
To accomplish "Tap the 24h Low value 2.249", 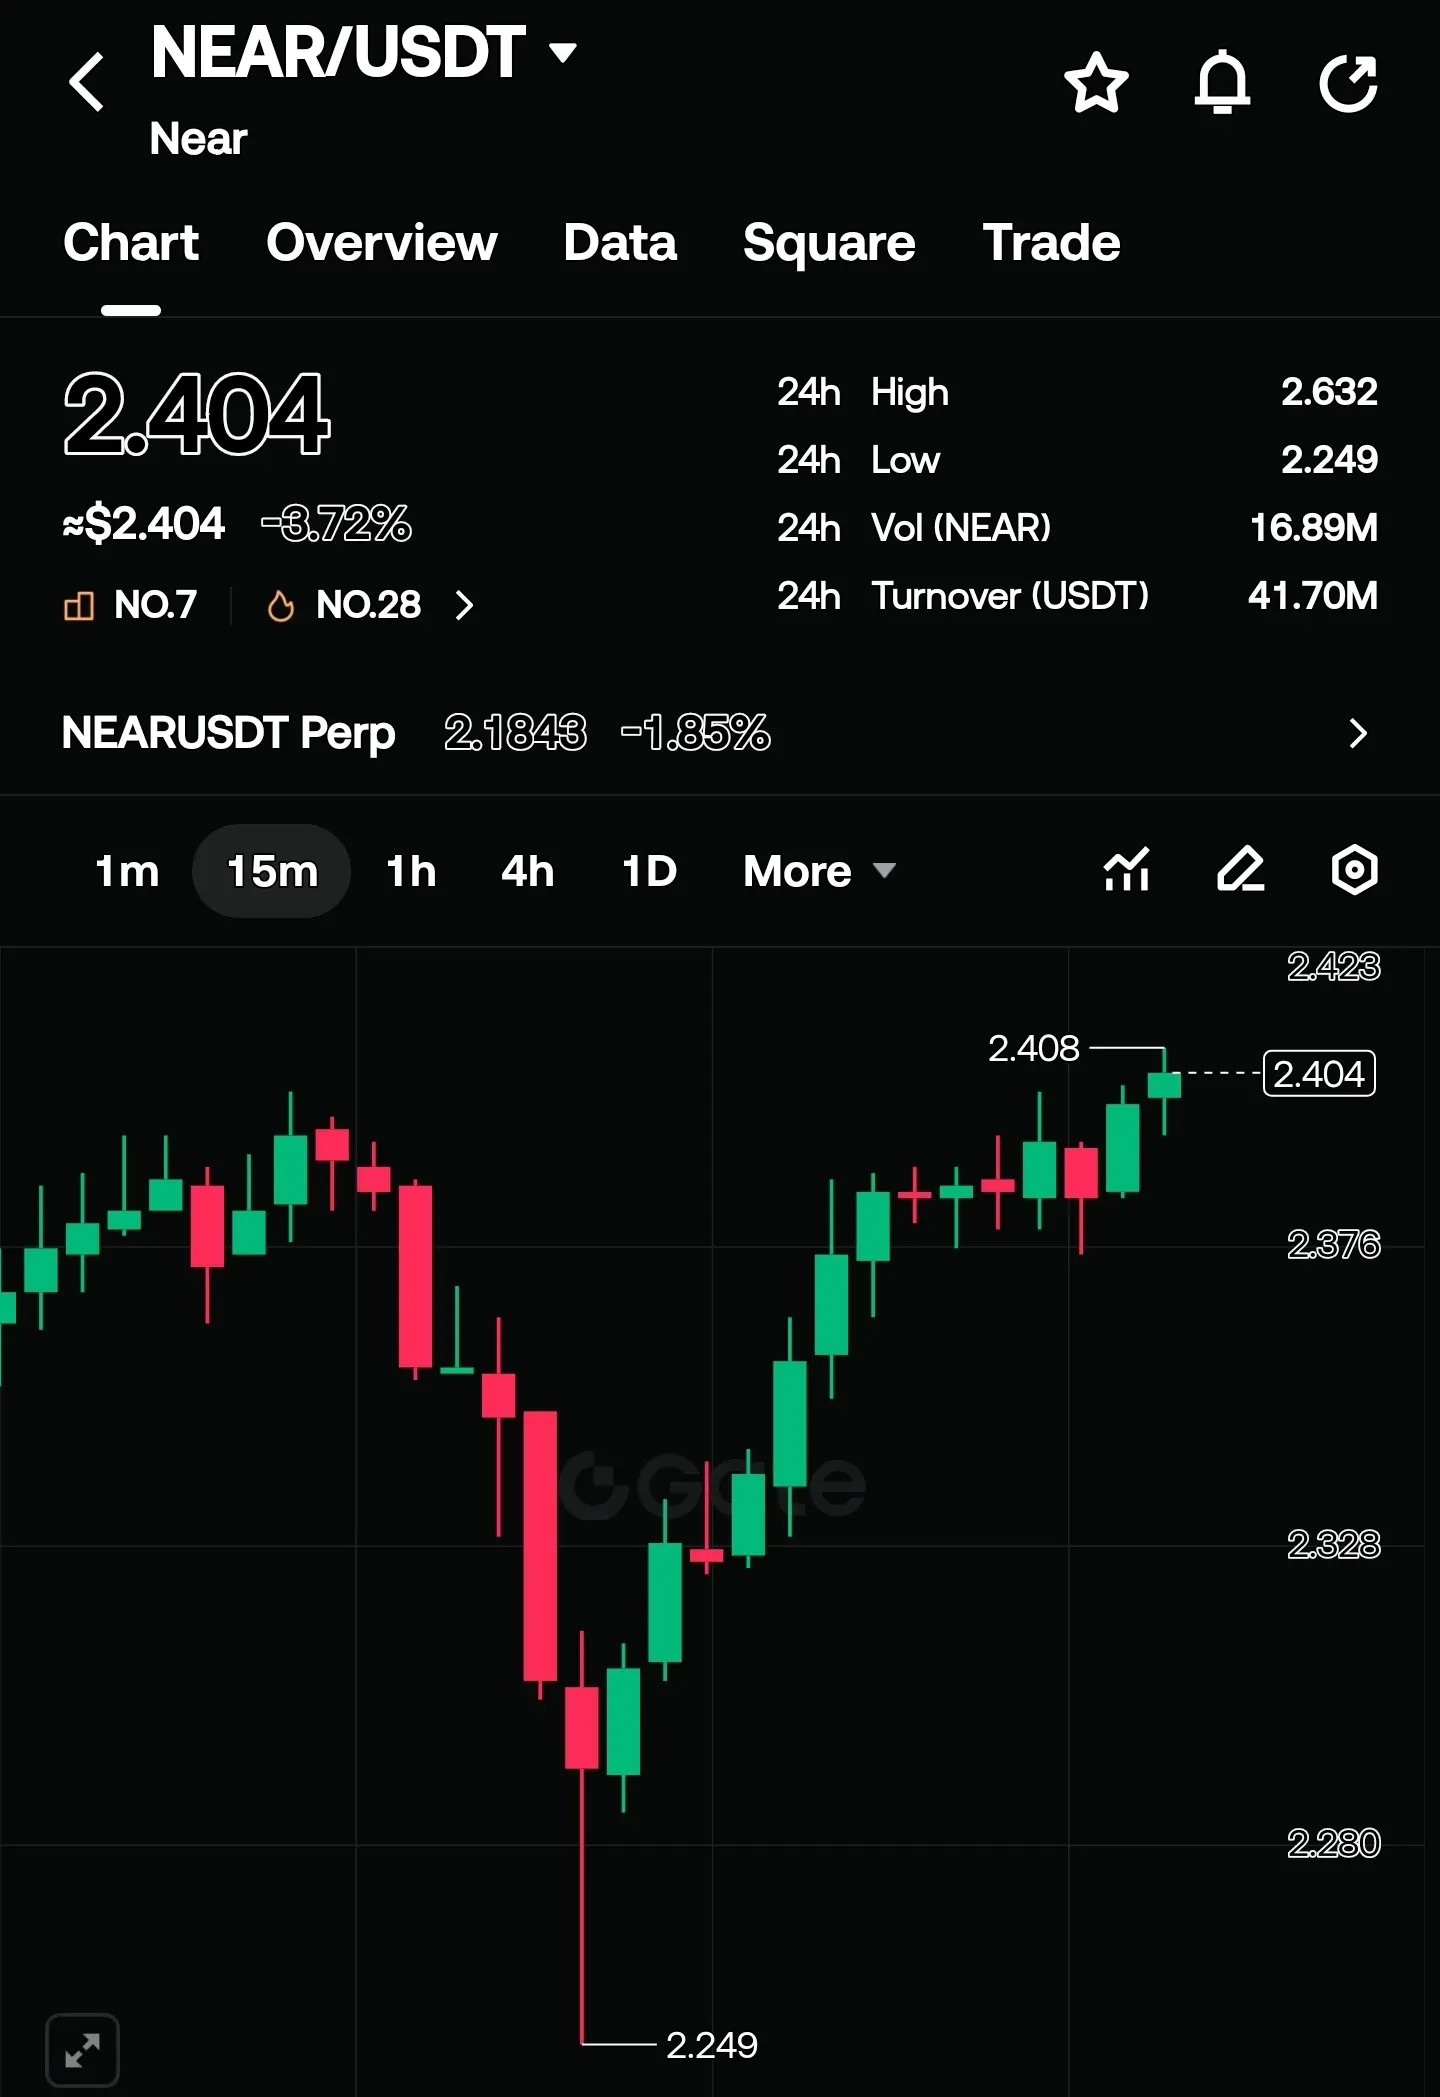I will [x=1329, y=460].
